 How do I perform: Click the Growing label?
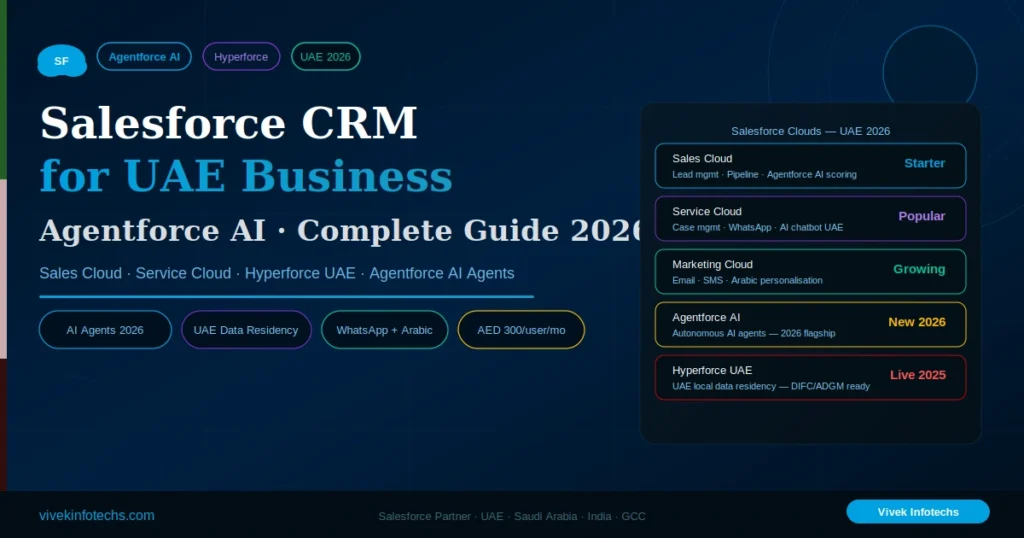[x=919, y=269]
